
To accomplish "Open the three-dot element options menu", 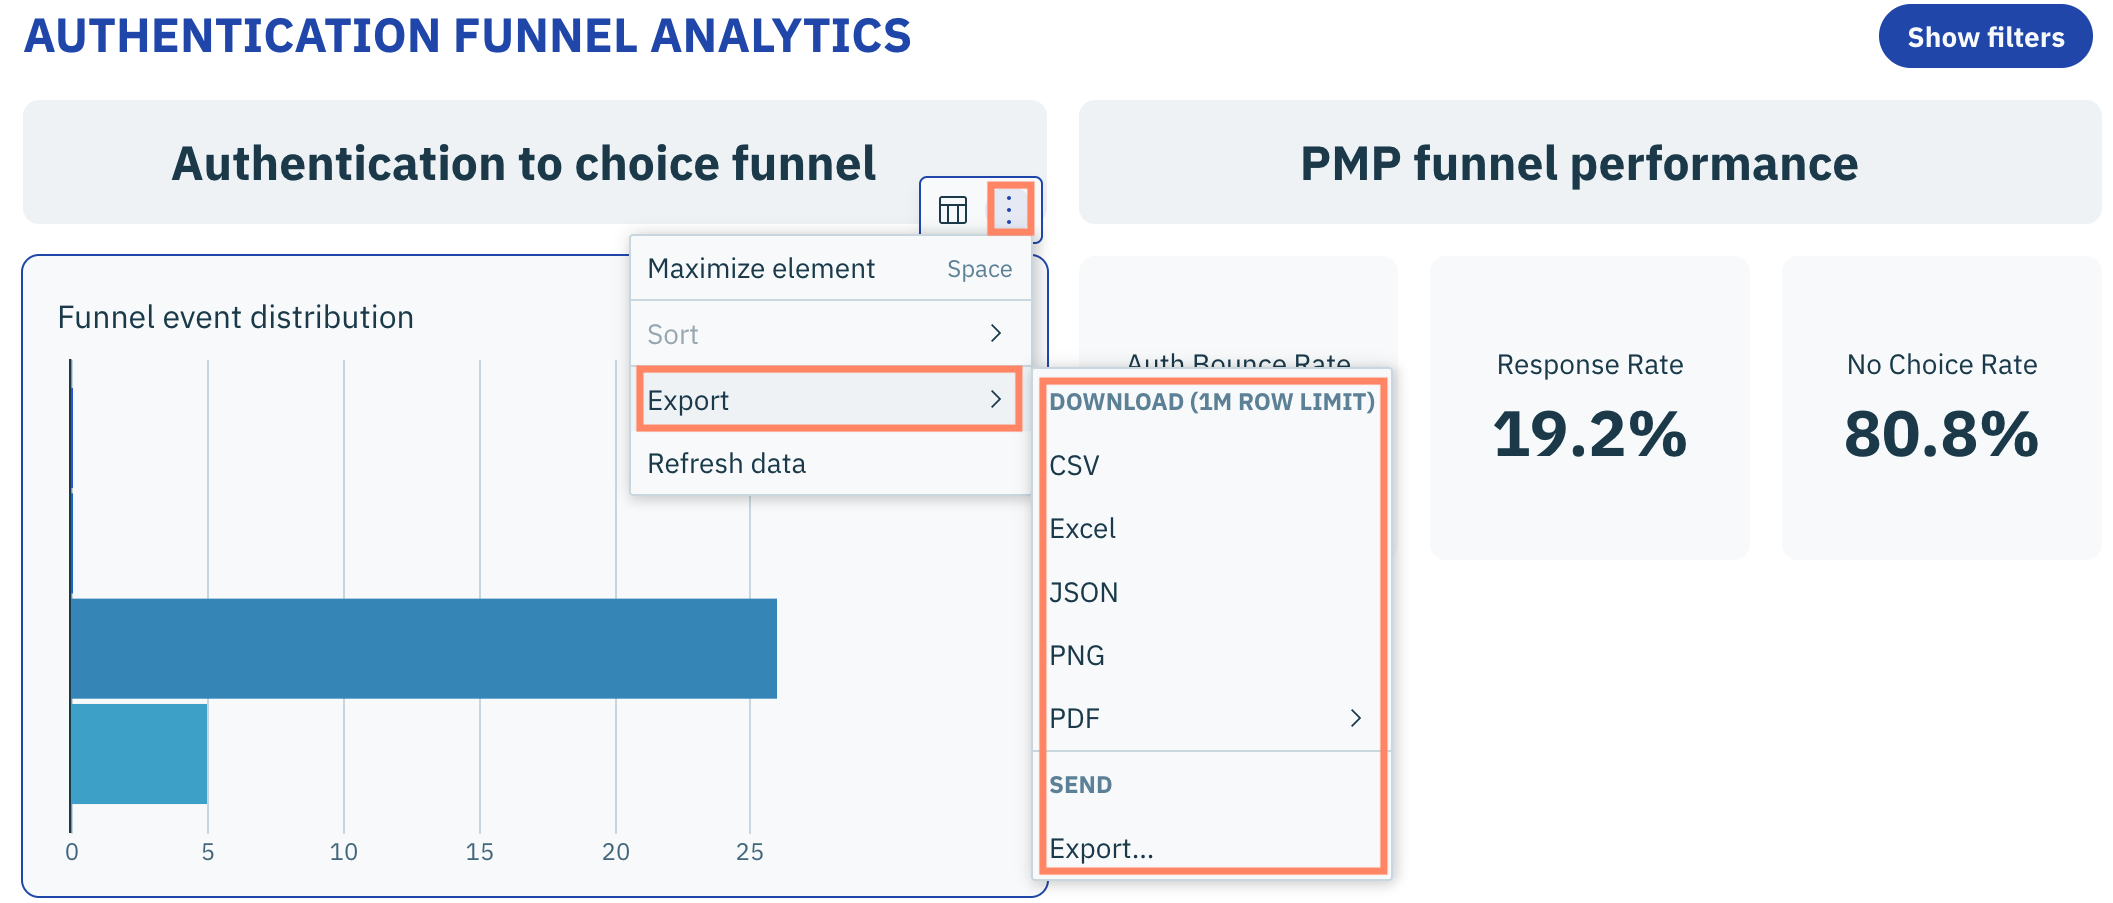I will pyautogui.click(x=1009, y=210).
